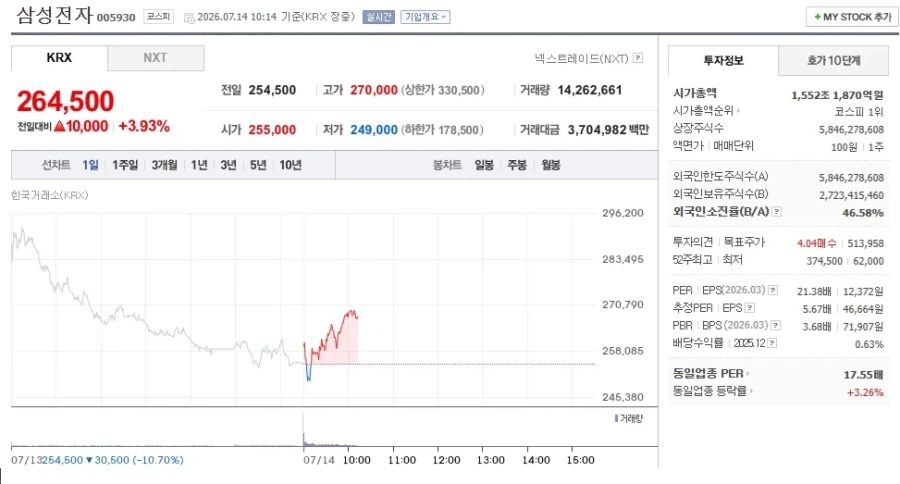Click the 07/14 date axis label
This screenshot has width=900, height=484.
click(319, 460)
